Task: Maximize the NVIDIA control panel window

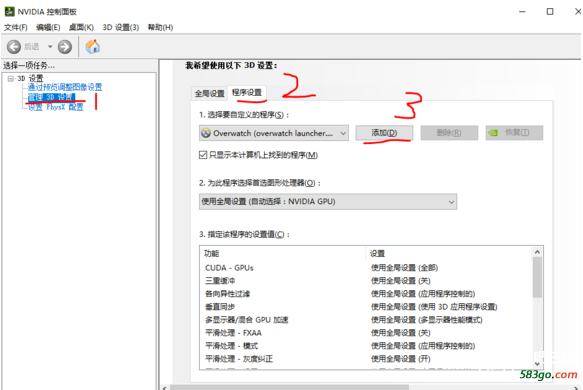Action: click(x=550, y=12)
